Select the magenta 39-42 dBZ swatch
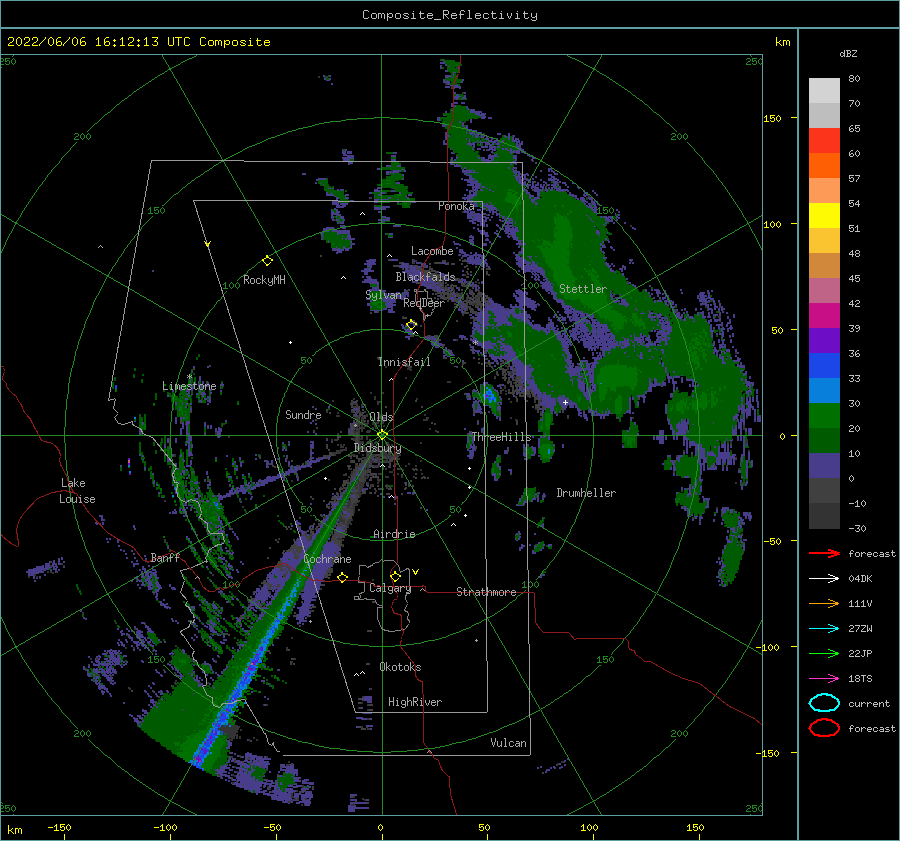 pos(824,316)
